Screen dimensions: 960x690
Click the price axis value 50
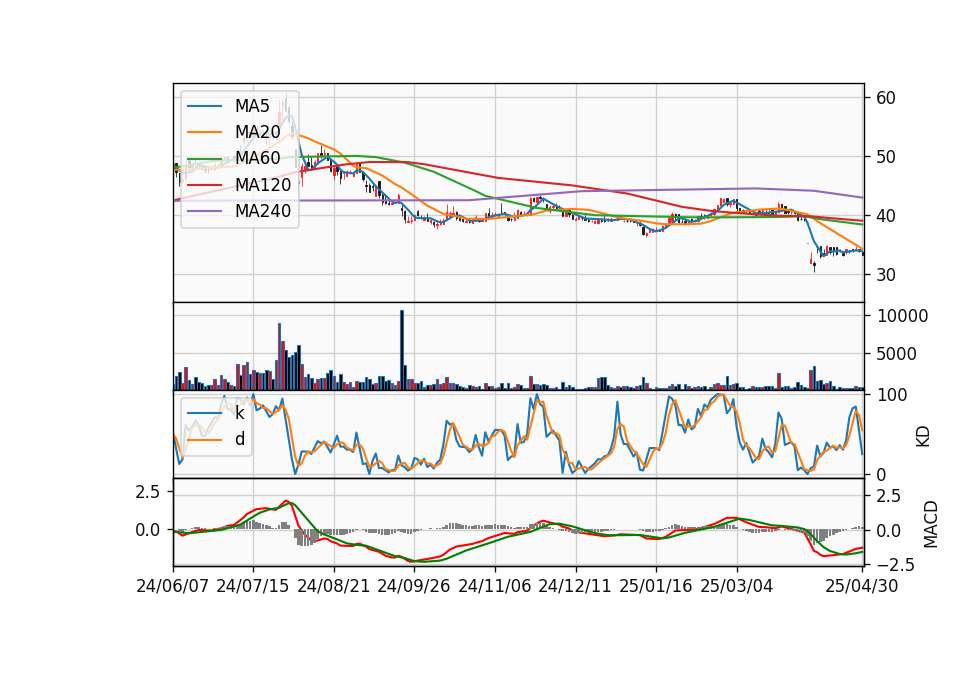[885, 157]
